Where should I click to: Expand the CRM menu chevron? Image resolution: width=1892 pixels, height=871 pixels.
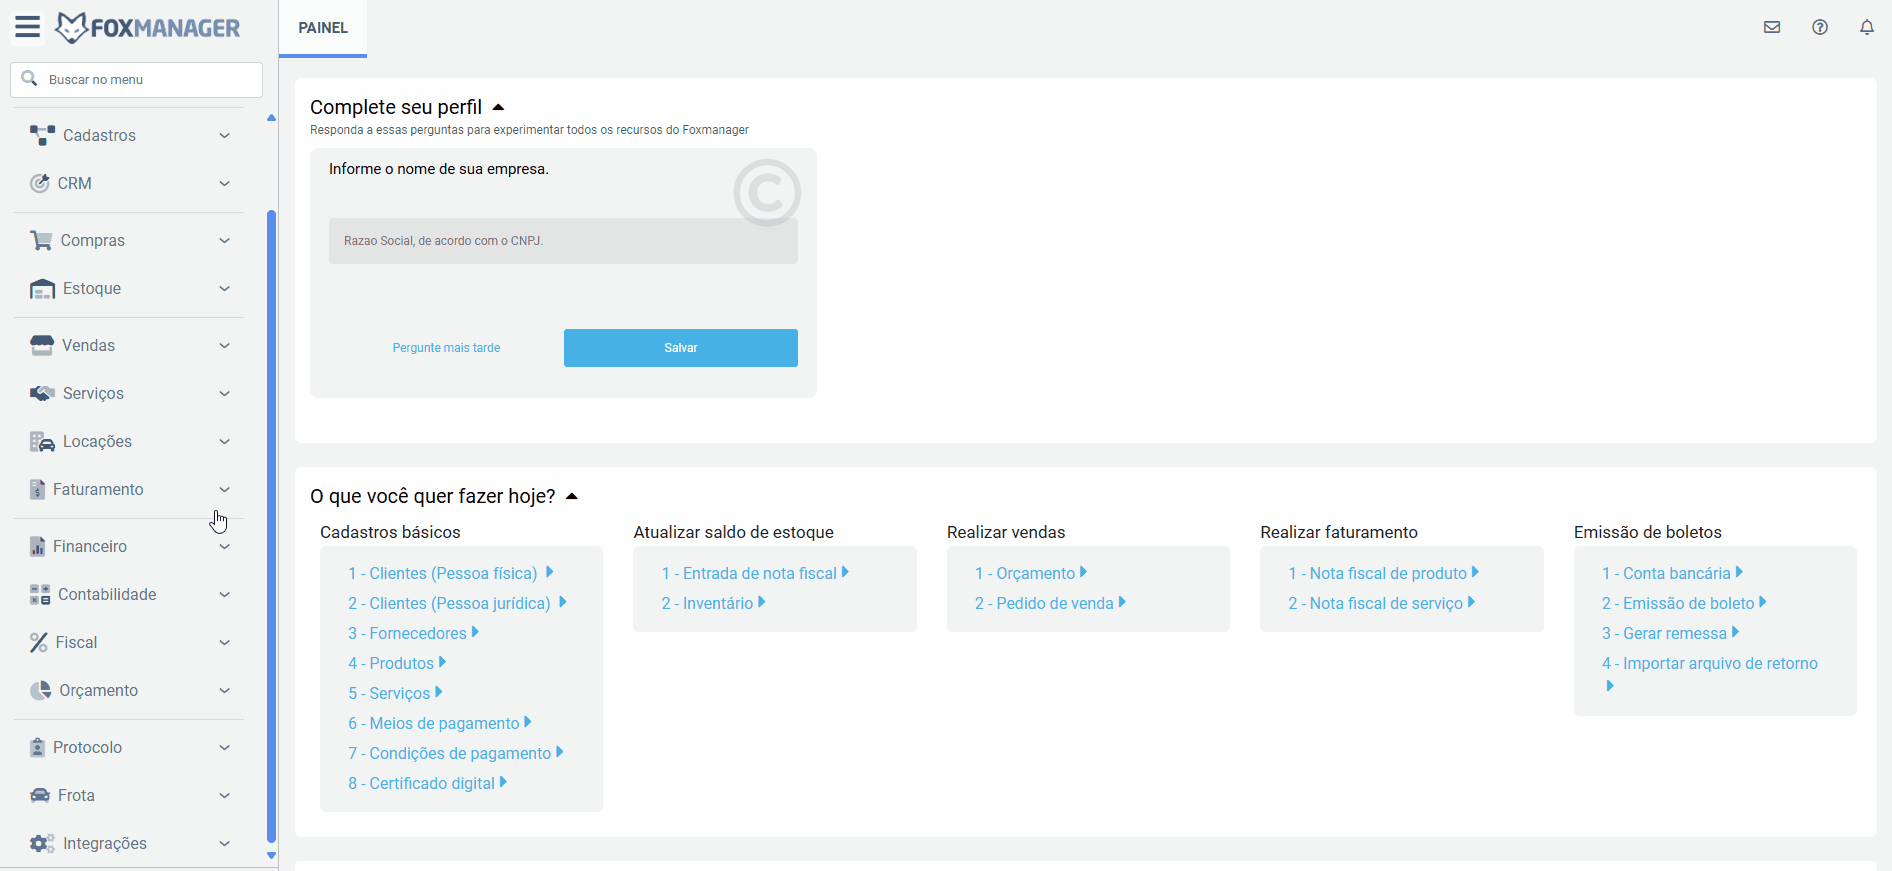point(224,183)
